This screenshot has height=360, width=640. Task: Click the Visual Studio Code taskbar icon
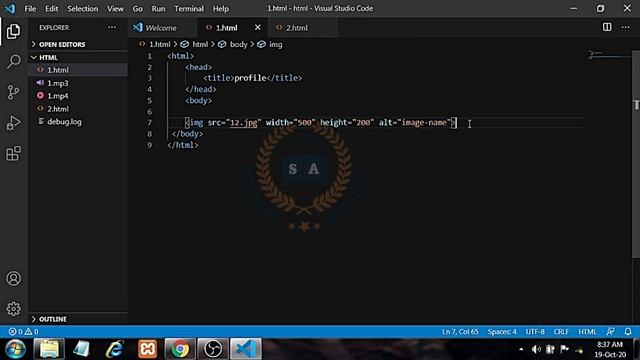pyautogui.click(x=246, y=349)
